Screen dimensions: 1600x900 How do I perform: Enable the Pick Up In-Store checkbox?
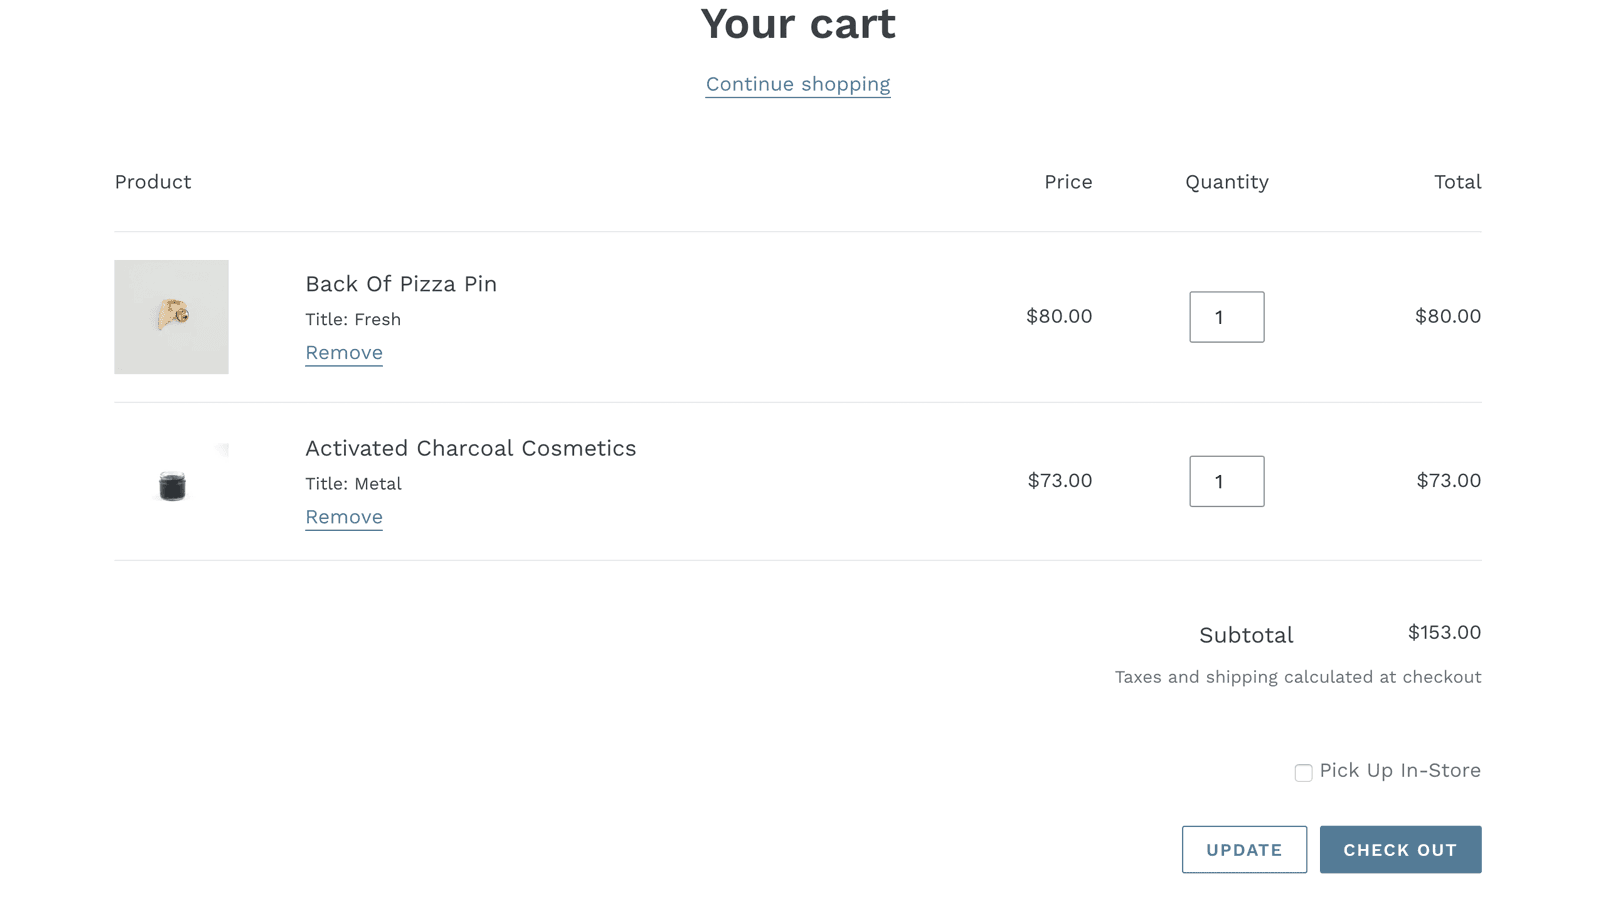[x=1303, y=773]
